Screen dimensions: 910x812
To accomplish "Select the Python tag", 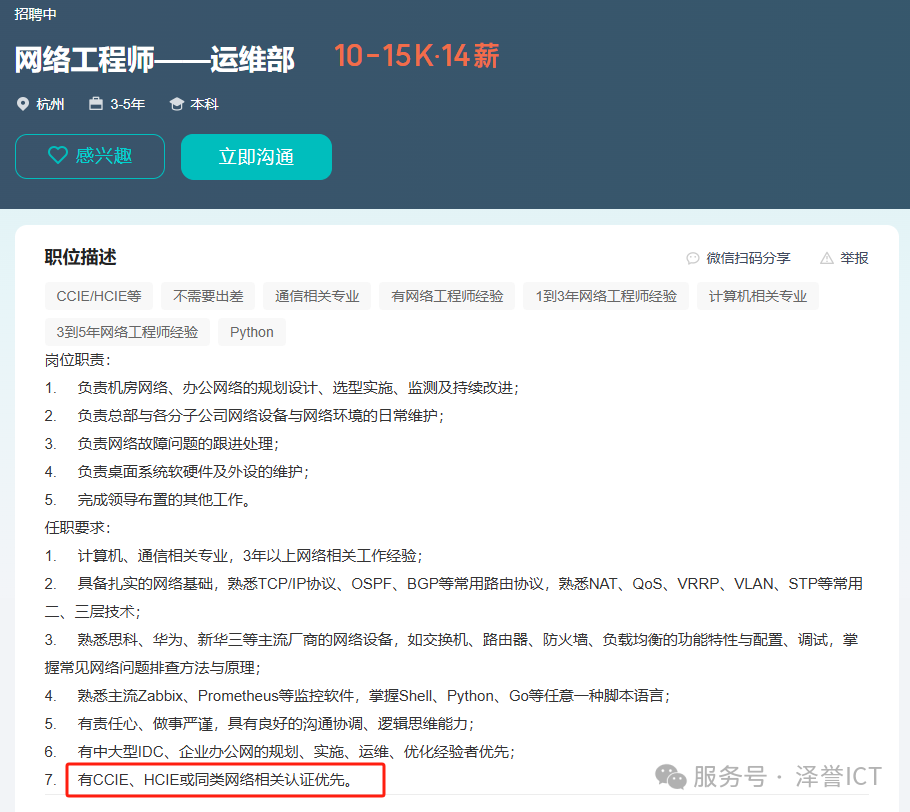I will (x=251, y=332).
